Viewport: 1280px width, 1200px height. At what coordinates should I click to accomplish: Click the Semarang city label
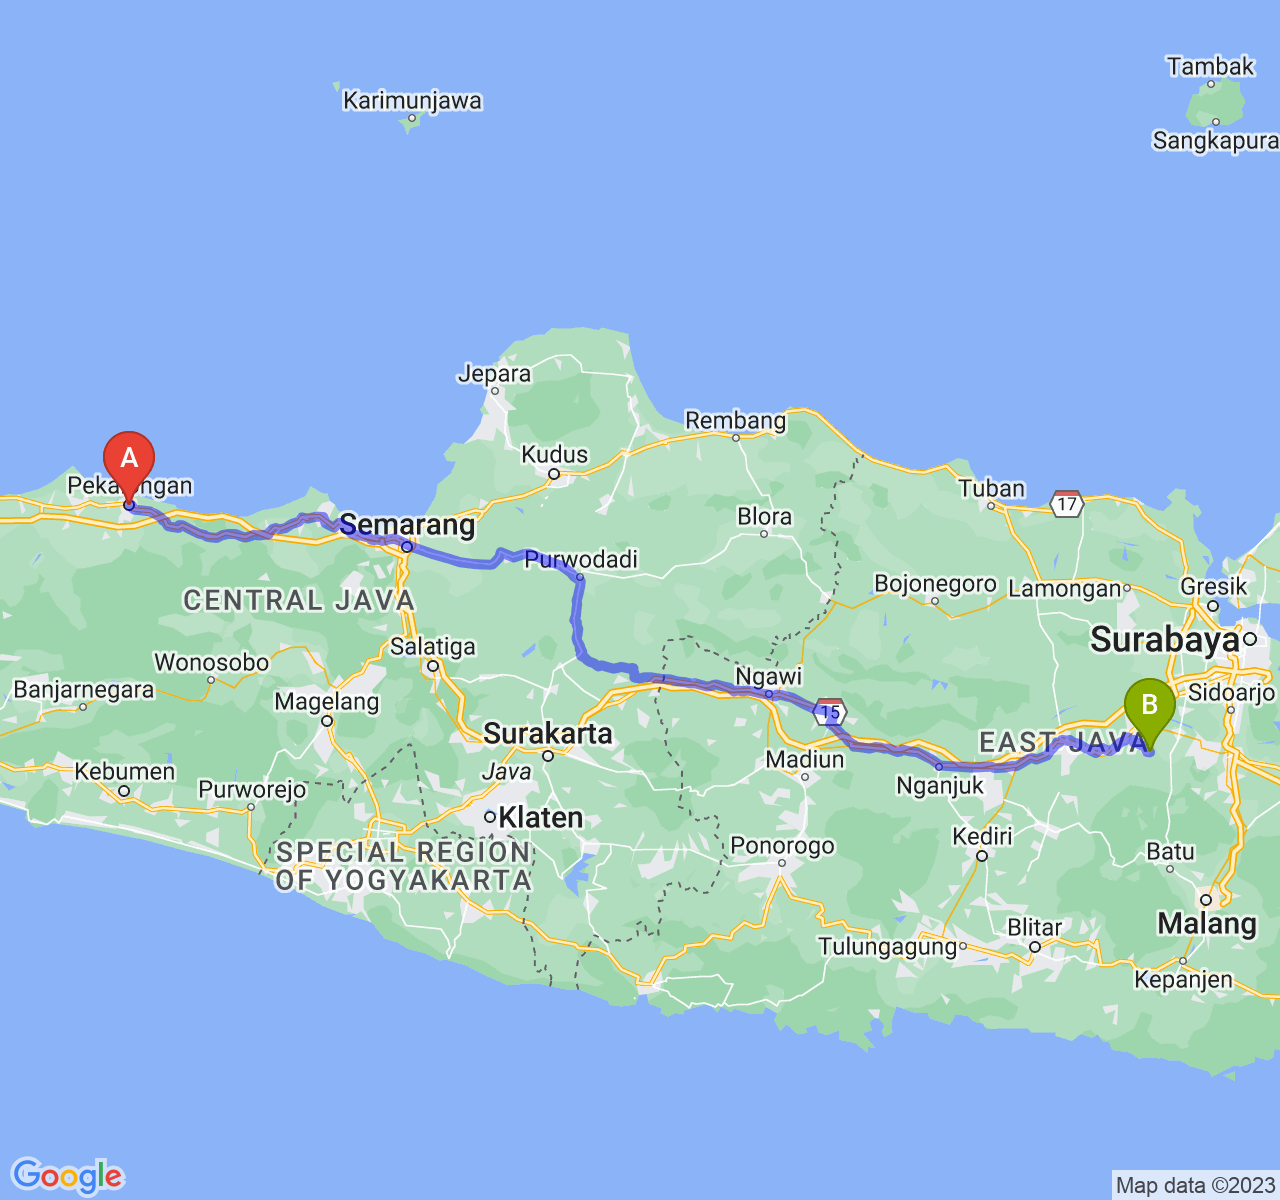[407, 525]
